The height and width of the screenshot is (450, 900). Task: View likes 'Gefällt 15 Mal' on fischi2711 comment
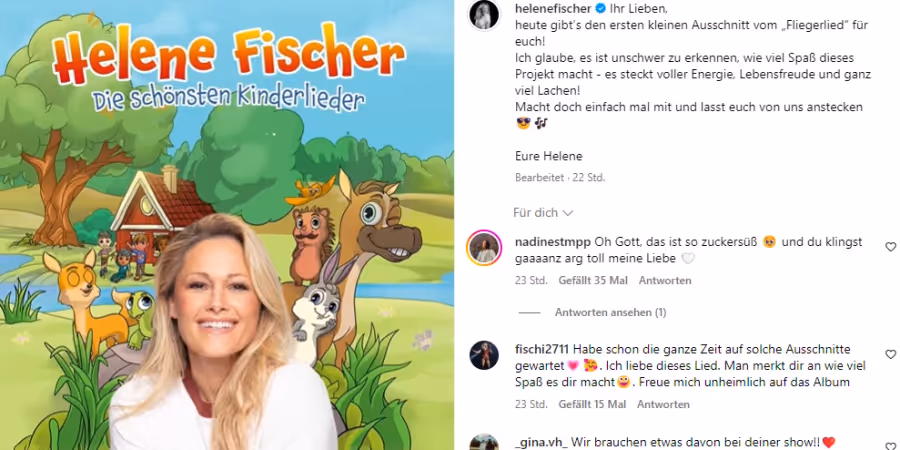(592, 405)
